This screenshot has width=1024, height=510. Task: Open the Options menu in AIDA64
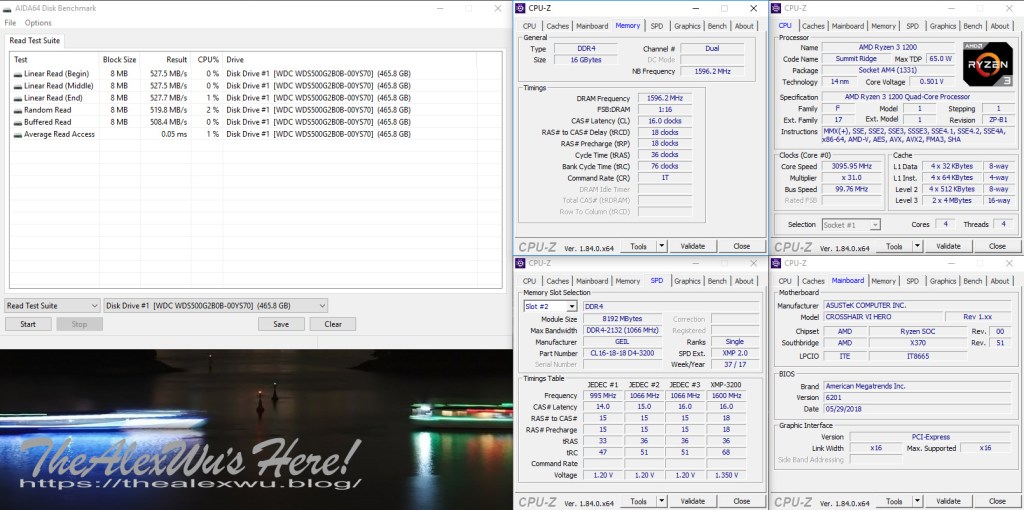pos(38,22)
